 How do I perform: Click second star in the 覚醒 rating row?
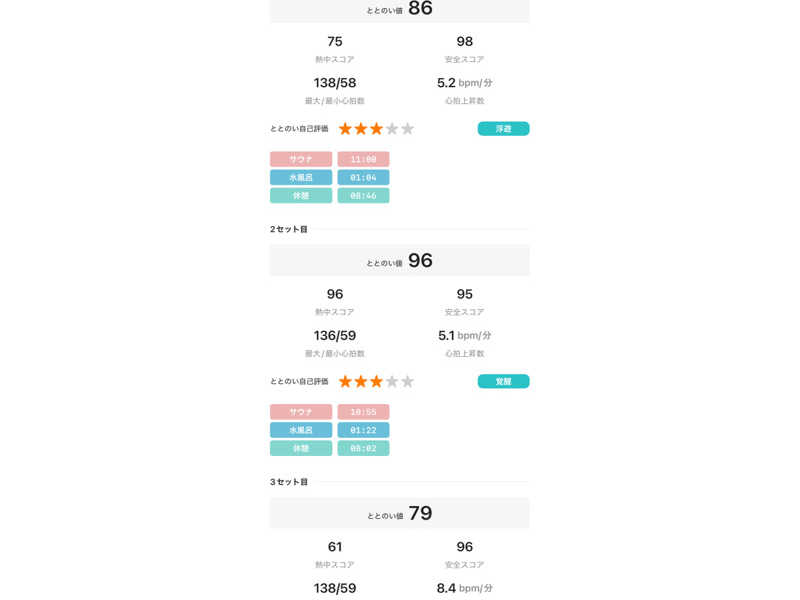click(361, 381)
